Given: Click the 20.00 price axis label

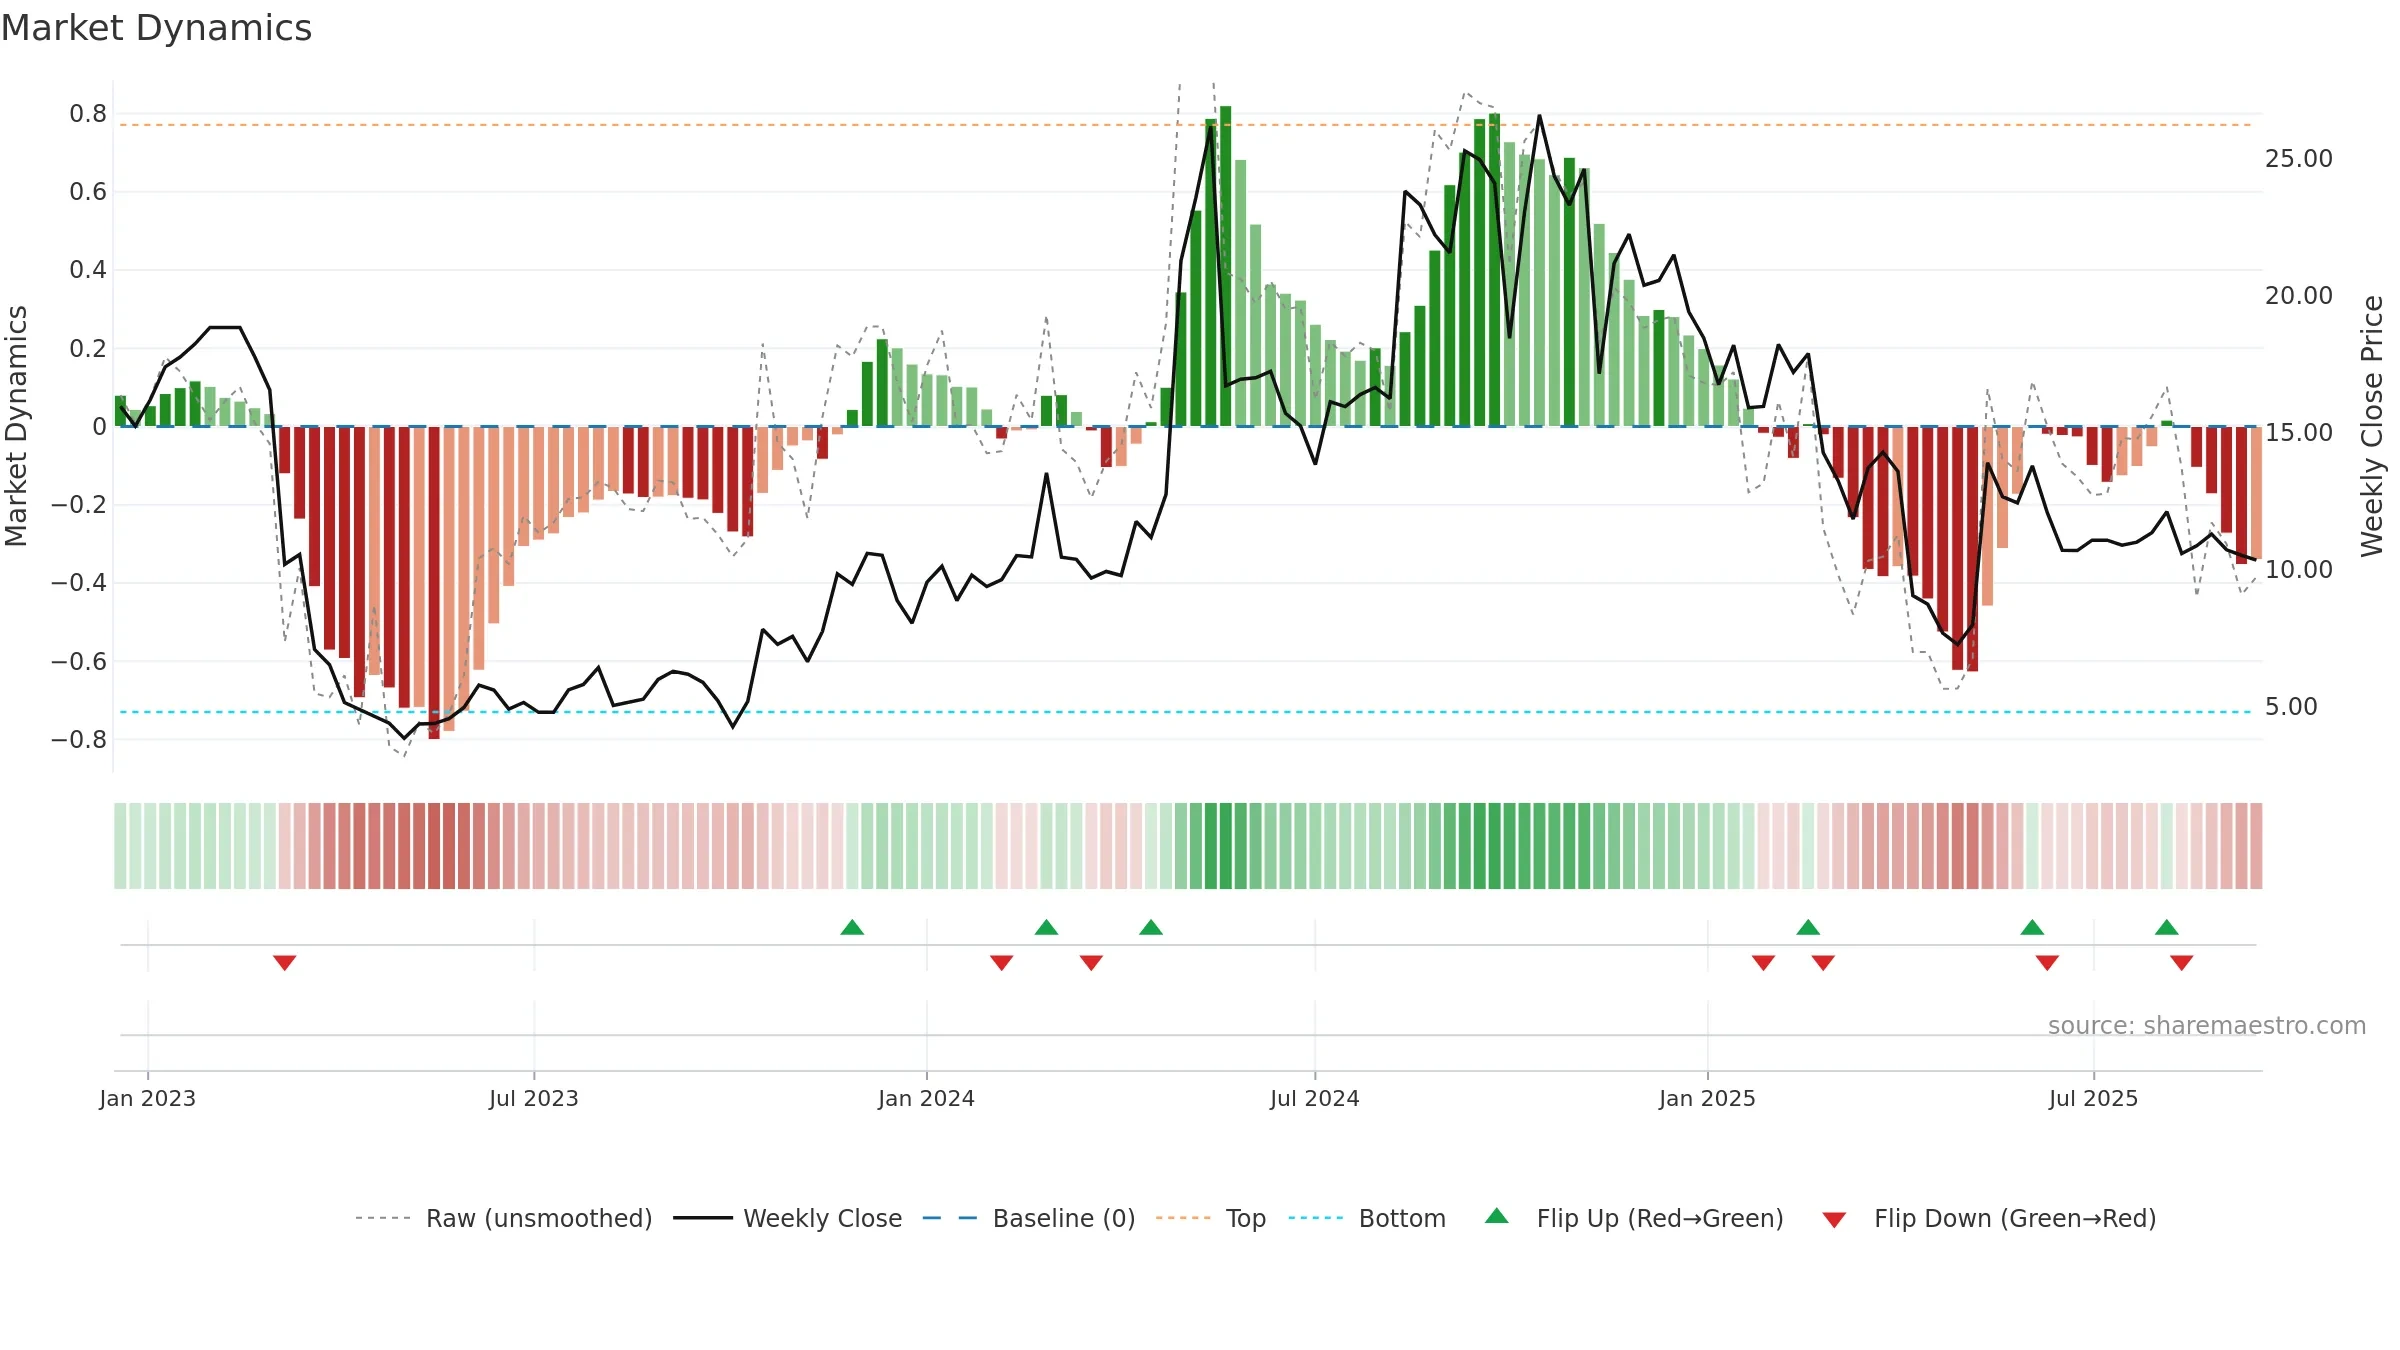Looking at the screenshot, I should (x=2299, y=296).
